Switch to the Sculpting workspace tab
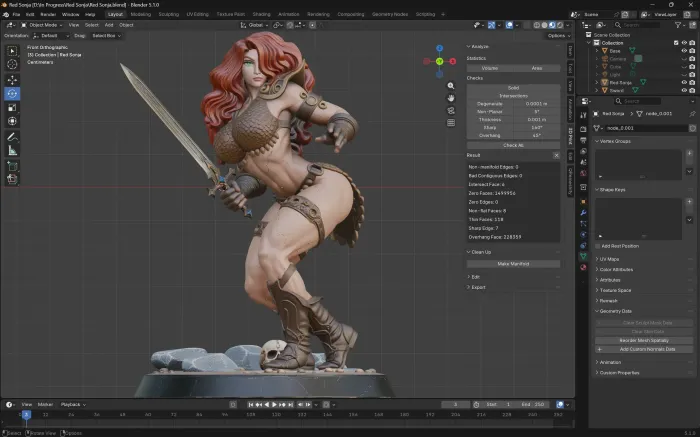Screen dimensions: 700x437 (x=169, y=14)
